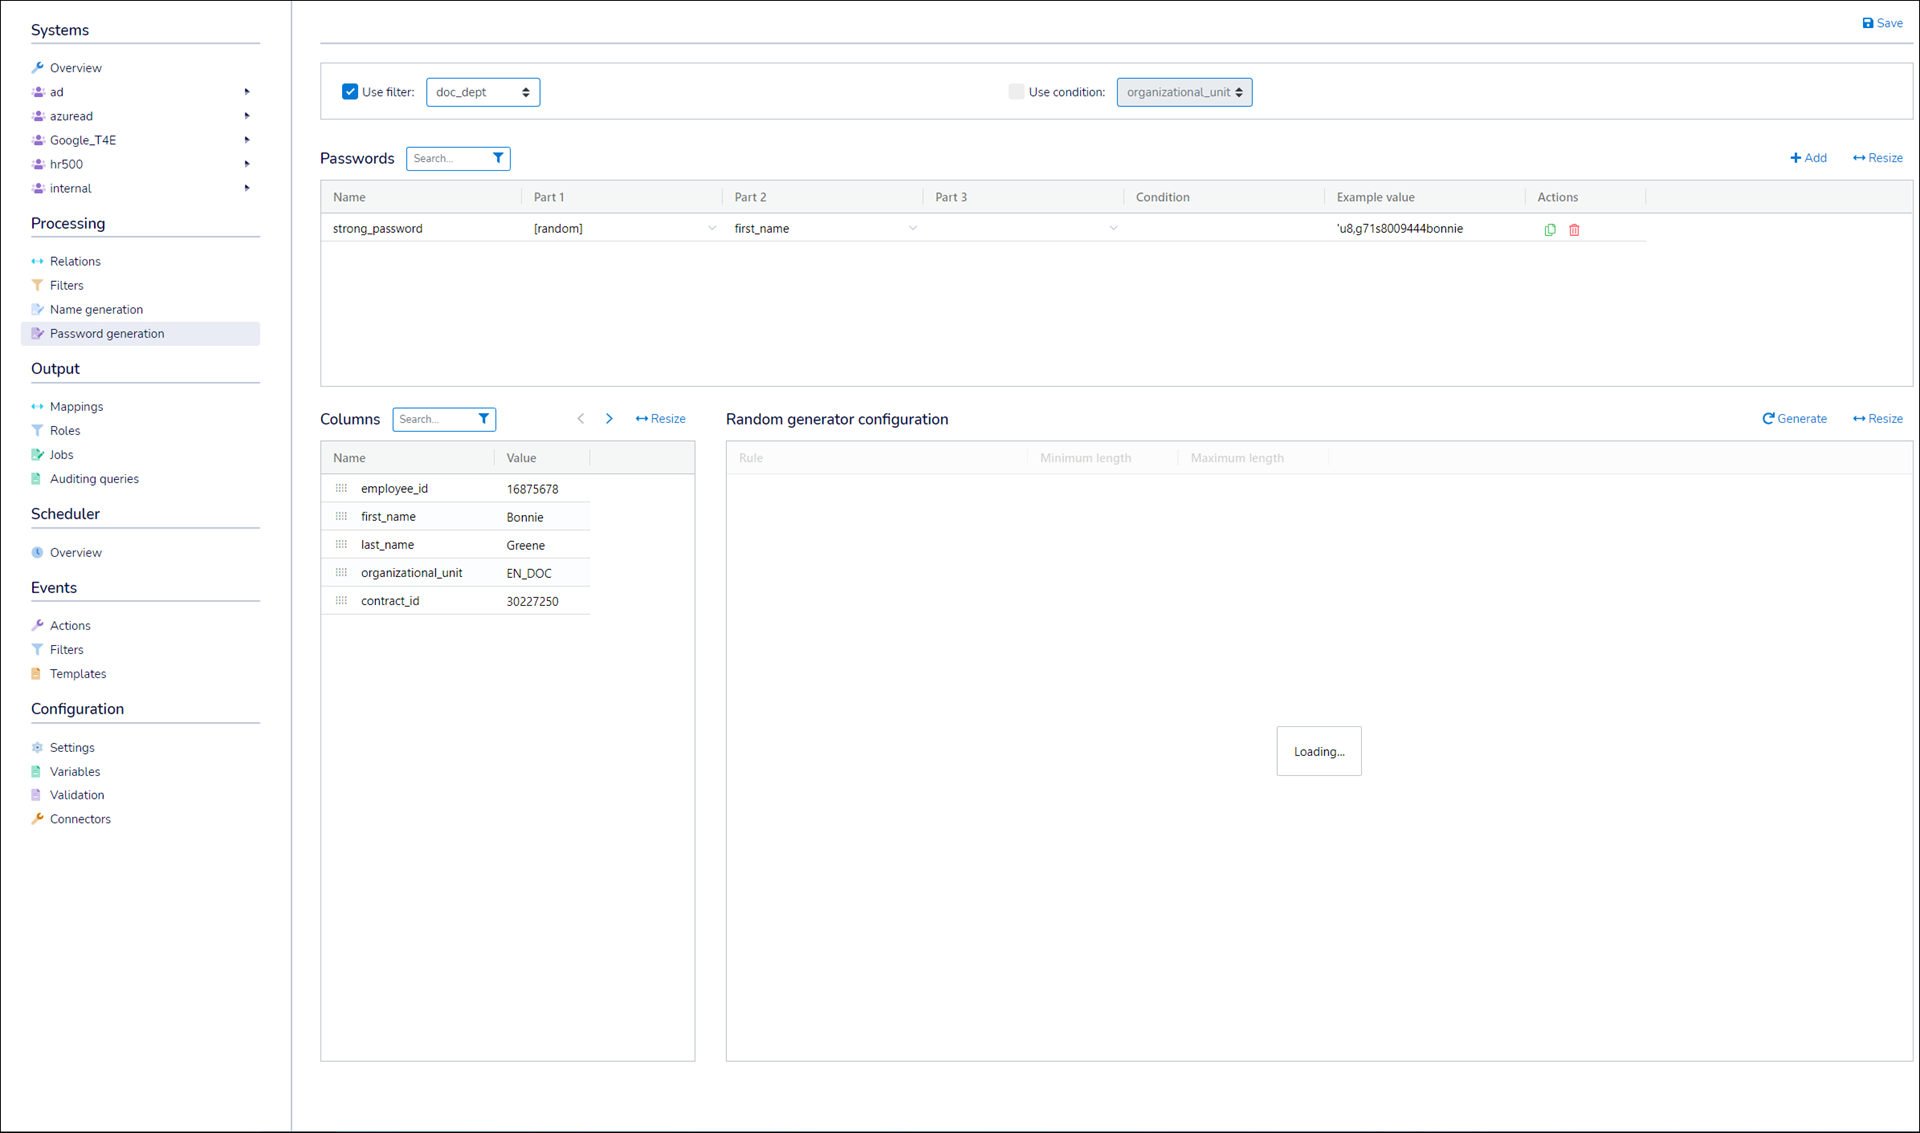Uncheck the Use filter checkbox
The height and width of the screenshot is (1133, 1920).
point(350,92)
